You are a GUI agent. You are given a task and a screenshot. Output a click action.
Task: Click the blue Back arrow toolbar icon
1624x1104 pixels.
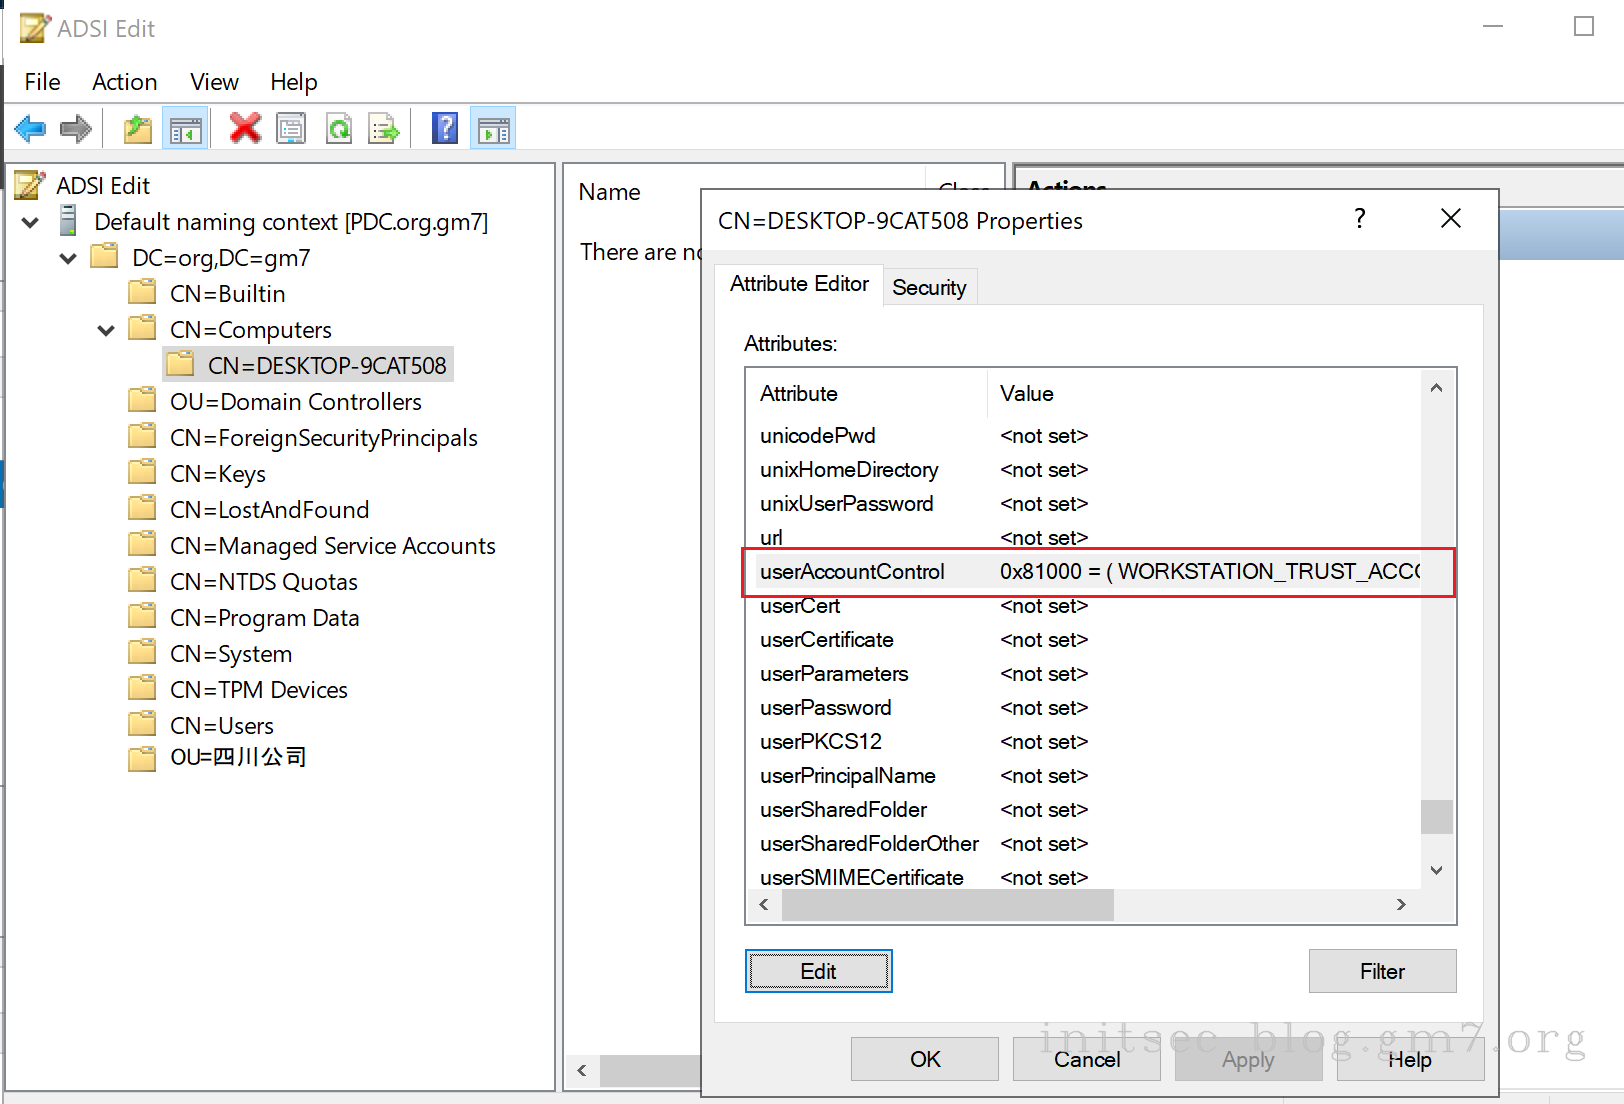click(30, 129)
